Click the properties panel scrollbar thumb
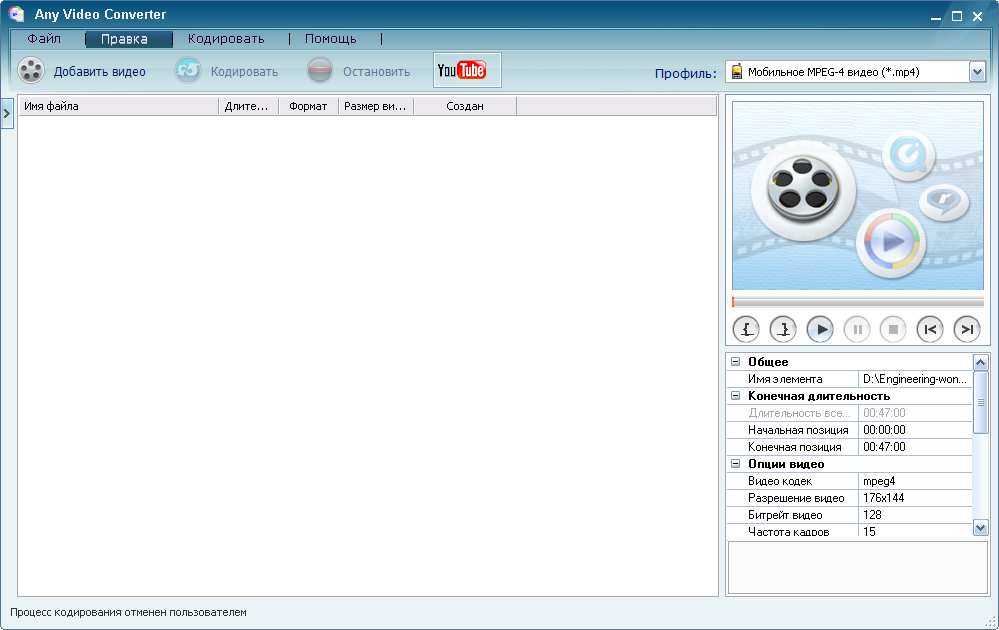This screenshot has height=630, width=999. pyautogui.click(x=981, y=402)
